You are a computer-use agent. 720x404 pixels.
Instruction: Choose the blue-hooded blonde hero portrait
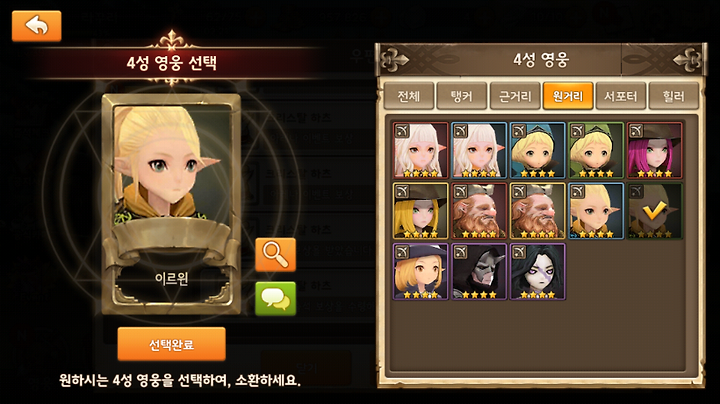(x=537, y=150)
